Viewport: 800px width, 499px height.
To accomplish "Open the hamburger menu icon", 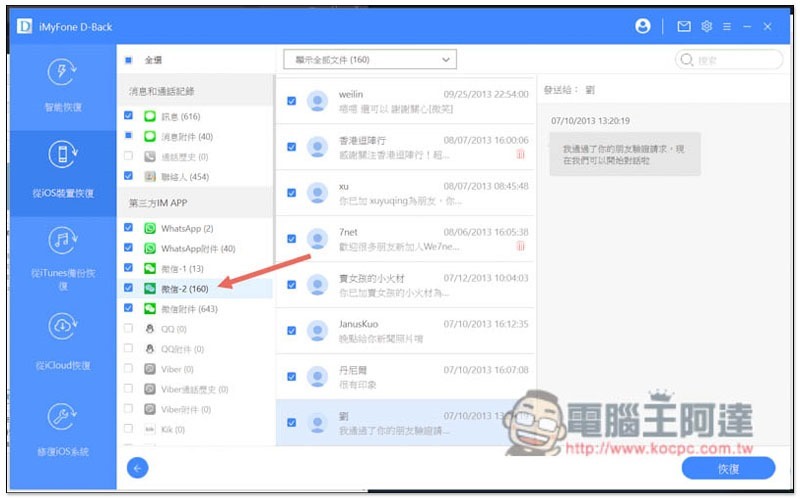I will coord(727,27).
